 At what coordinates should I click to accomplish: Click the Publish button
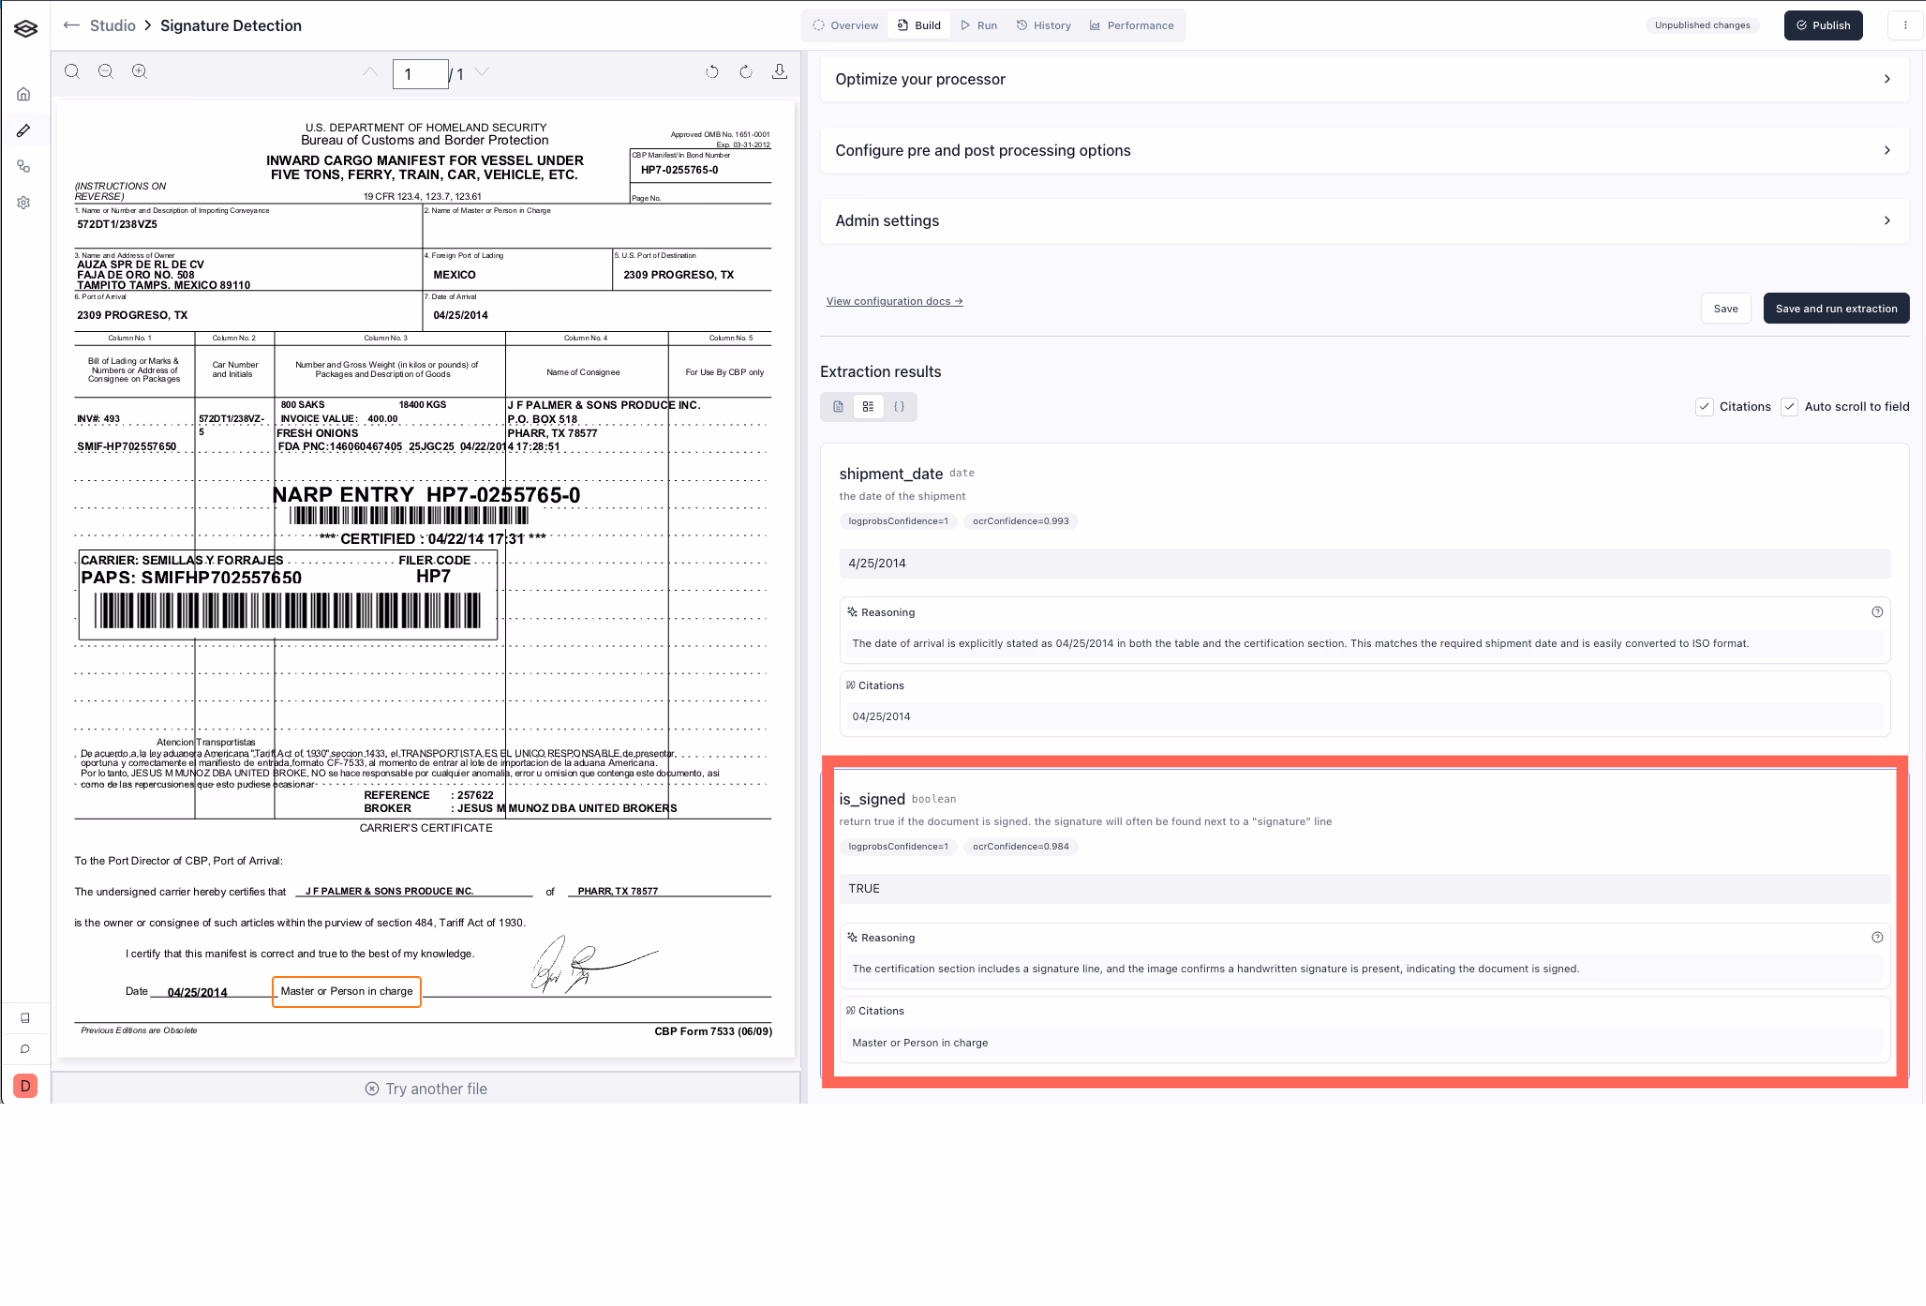pos(1822,25)
